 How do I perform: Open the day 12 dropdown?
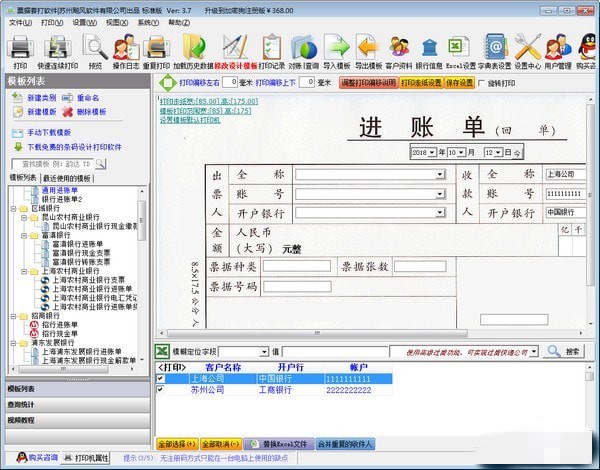tap(498, 152)
